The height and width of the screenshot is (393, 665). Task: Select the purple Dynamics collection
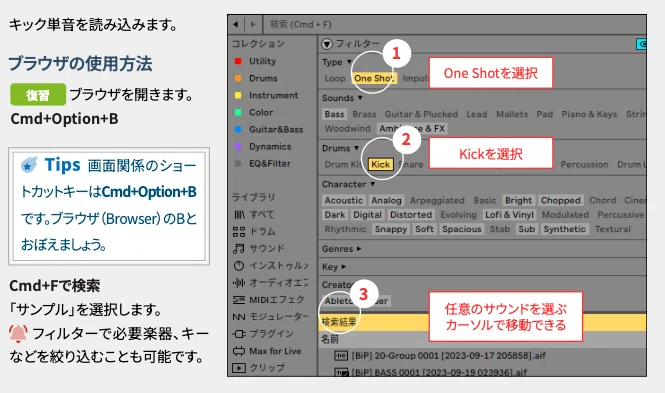[x=263, y=146]
